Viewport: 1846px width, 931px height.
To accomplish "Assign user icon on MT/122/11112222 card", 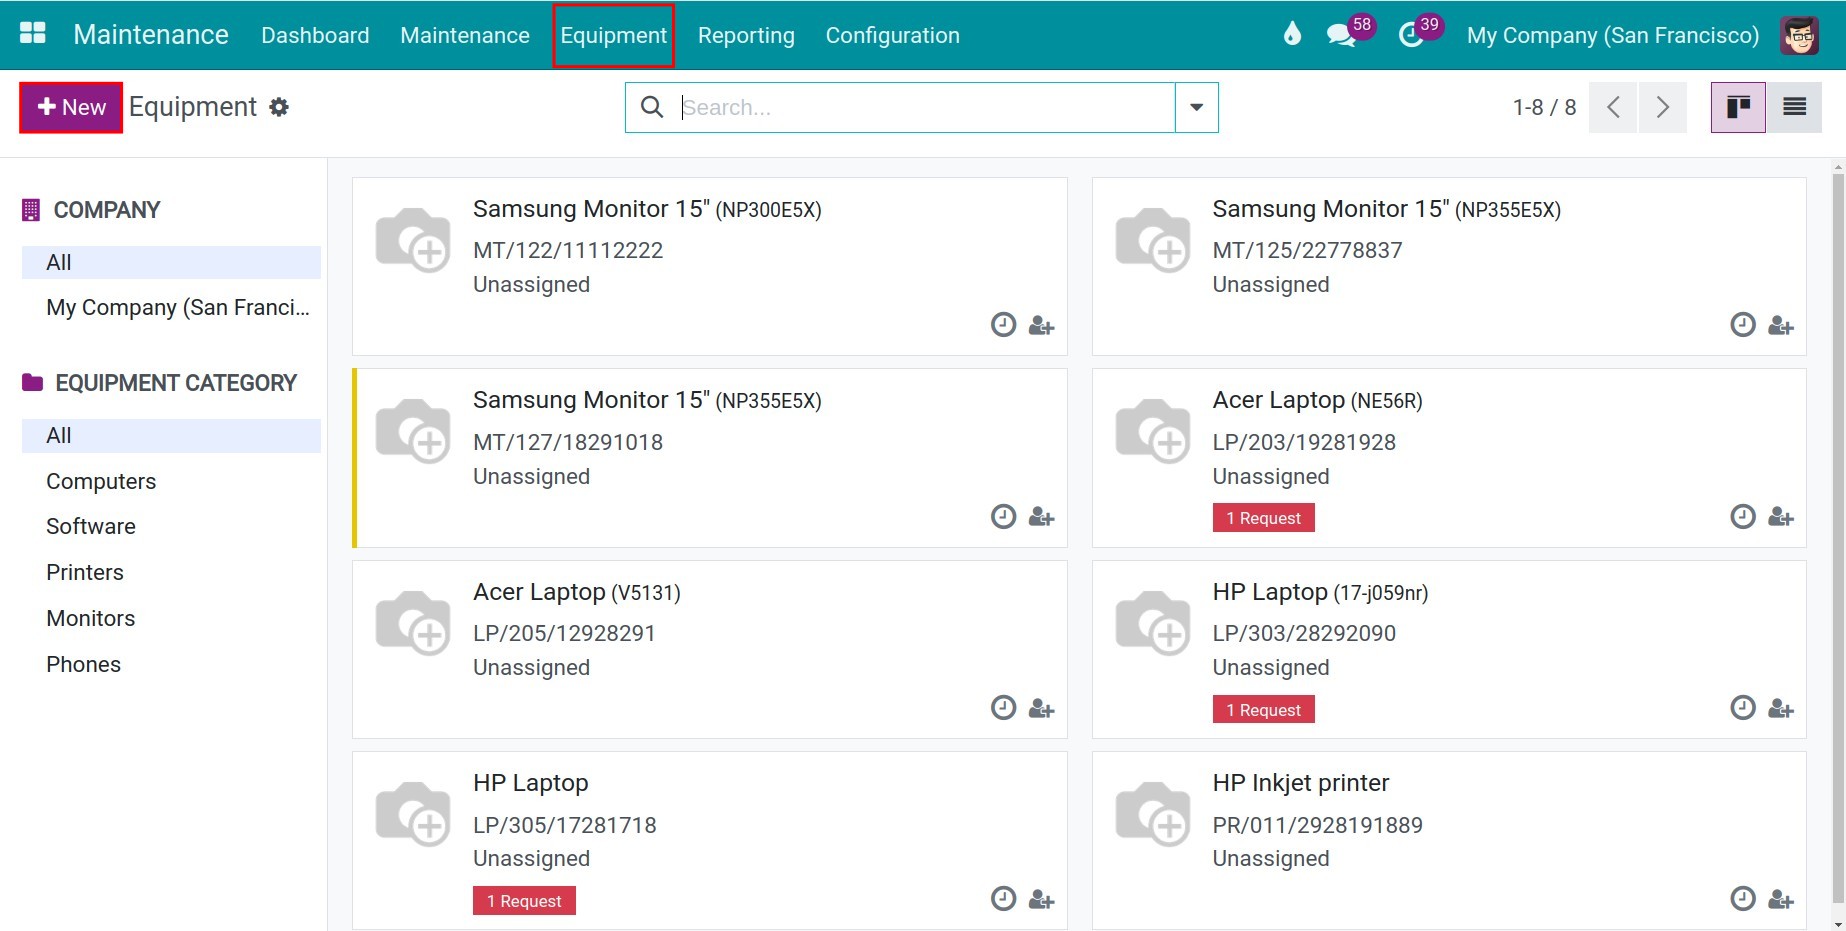I will click(x=1041, y=326).
